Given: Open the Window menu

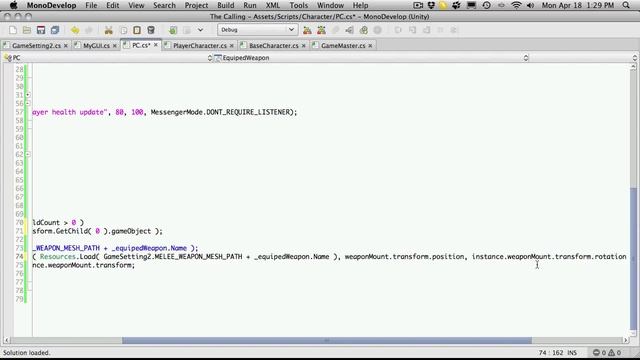Looking at the screenshot, I should click(x=330, y=5).
